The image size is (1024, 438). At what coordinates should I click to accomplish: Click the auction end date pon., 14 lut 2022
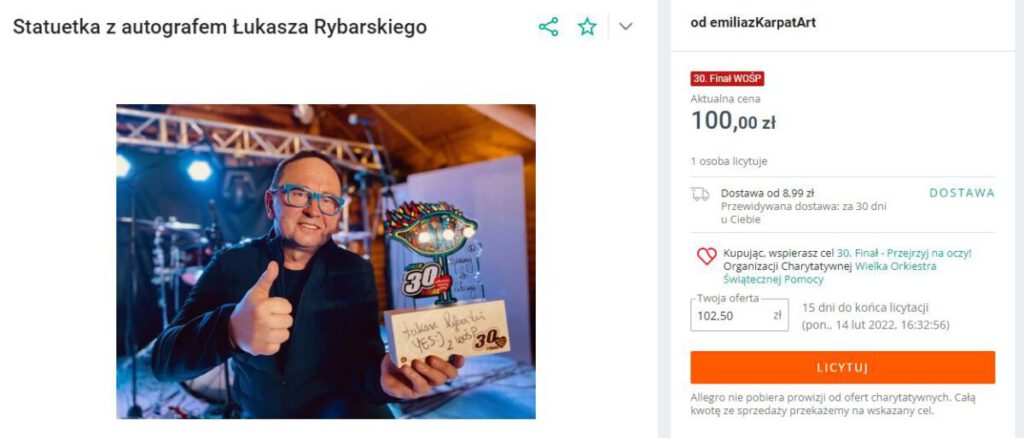[875, 324]
